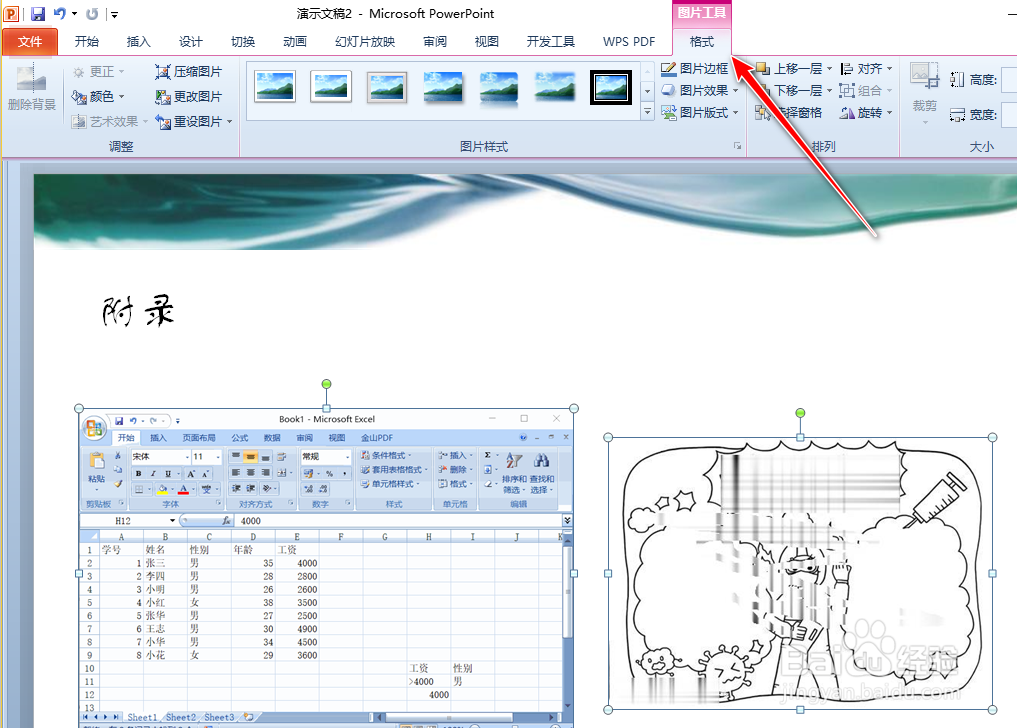Image resolution: width=1017 pixels, height=728 pixels.
Task: Apply the sixth soft-edge picture style
Action: (x=555, y=87)
